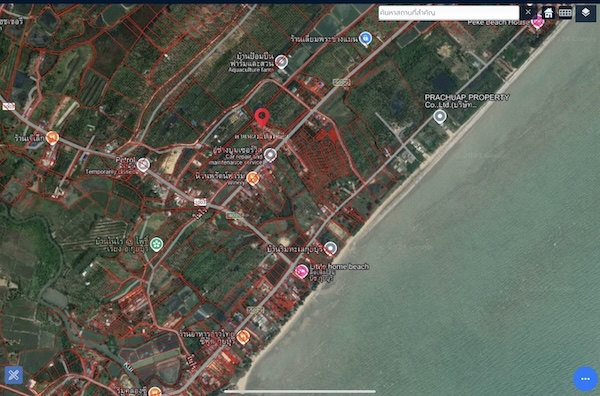Image resolution: width=600 pixels, height=396 pixels.
Task: Tap the home indicator bar at bottom
Action: point(300,391)
